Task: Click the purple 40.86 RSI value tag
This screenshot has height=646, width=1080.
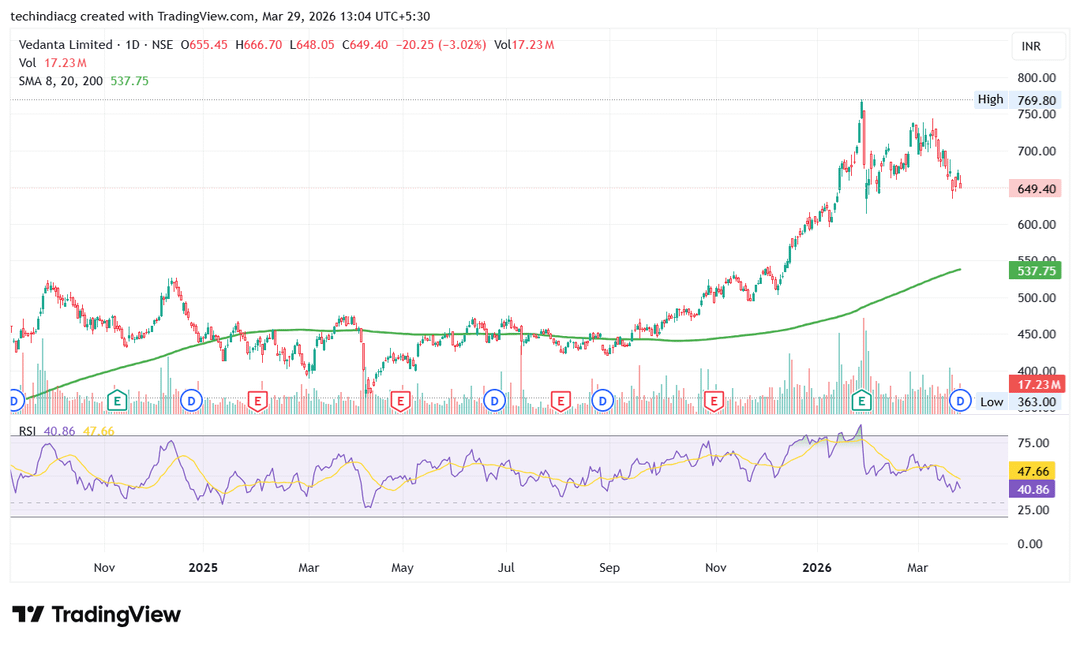Action: tap(1032, 489)
